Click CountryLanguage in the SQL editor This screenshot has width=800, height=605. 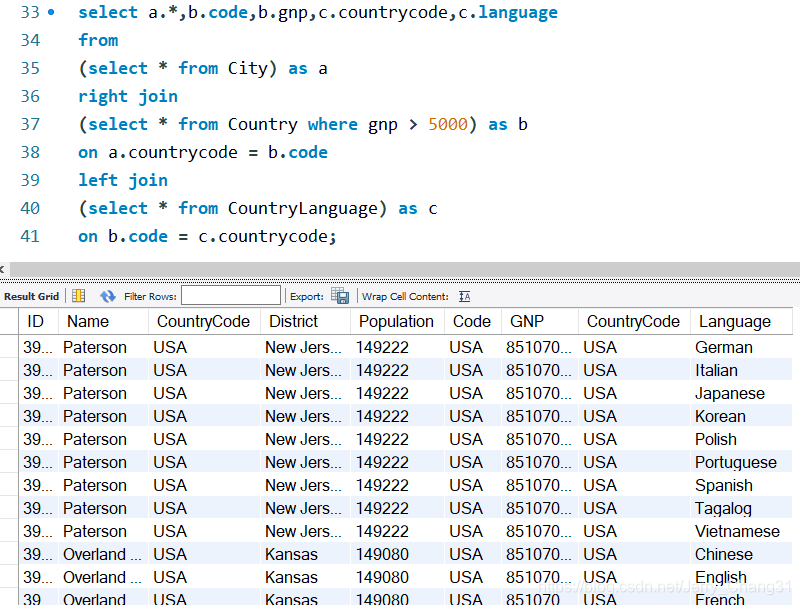[x=303, y=209]
